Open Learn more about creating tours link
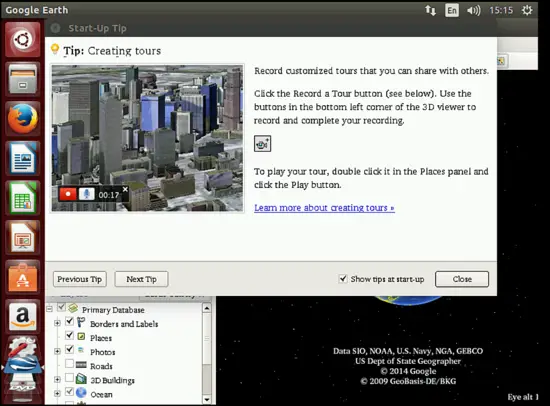Screen dimensions: 550x406 [x=324, y=208]
